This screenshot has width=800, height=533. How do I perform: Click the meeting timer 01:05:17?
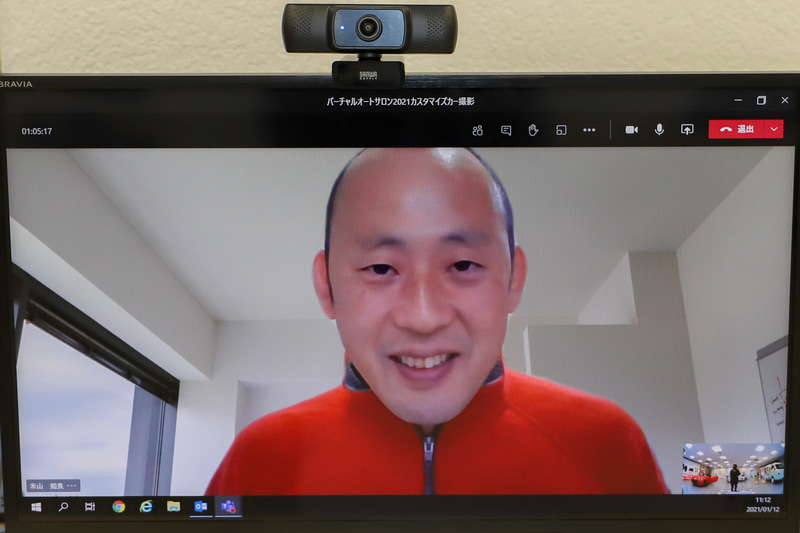37,131
